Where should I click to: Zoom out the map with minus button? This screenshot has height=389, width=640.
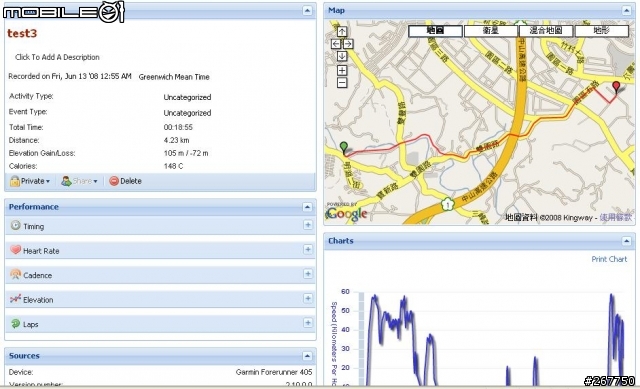coord(342,83)
